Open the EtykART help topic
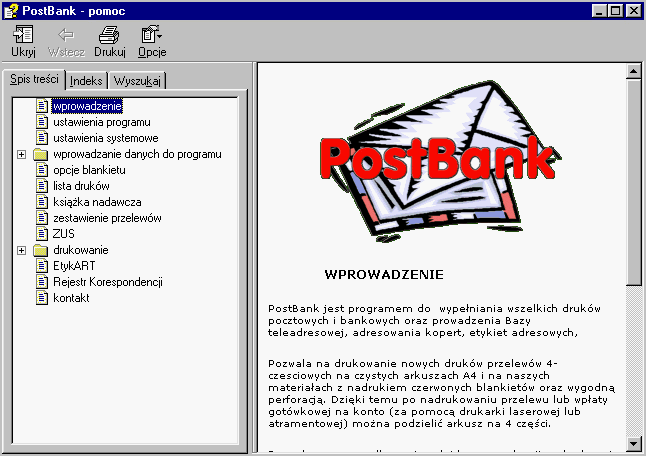646x456 pixels. pos(74,266)
